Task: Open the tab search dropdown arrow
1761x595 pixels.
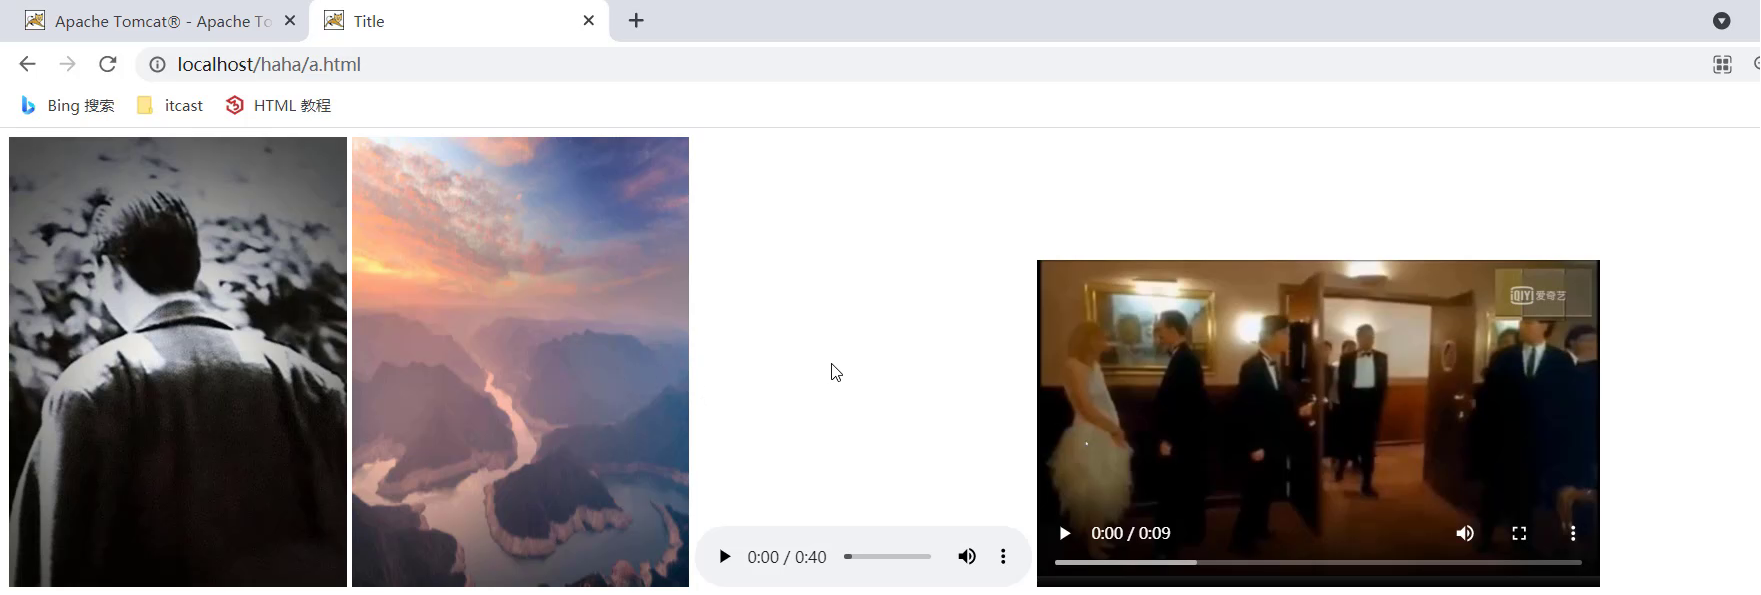Action: [1721, 21]
